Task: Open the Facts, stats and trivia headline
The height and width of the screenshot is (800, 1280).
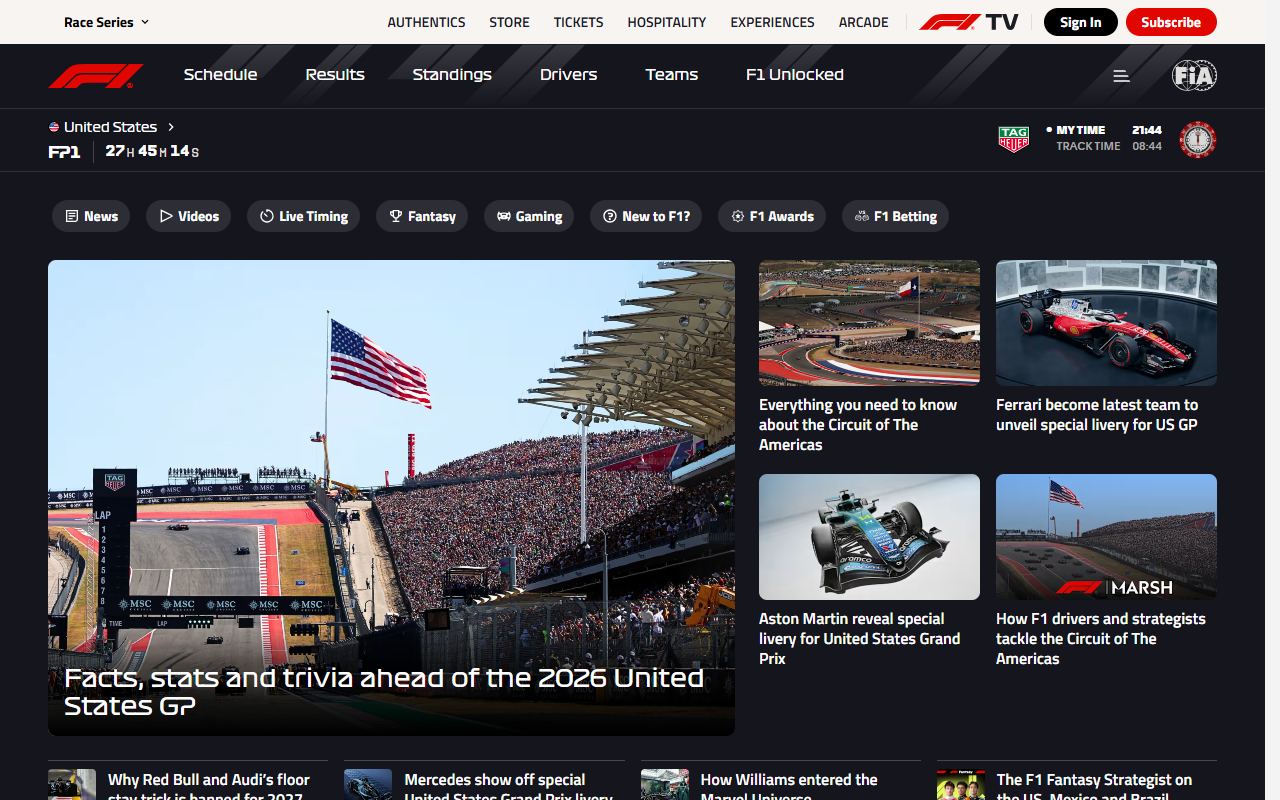Action: [x=384, y=691]
